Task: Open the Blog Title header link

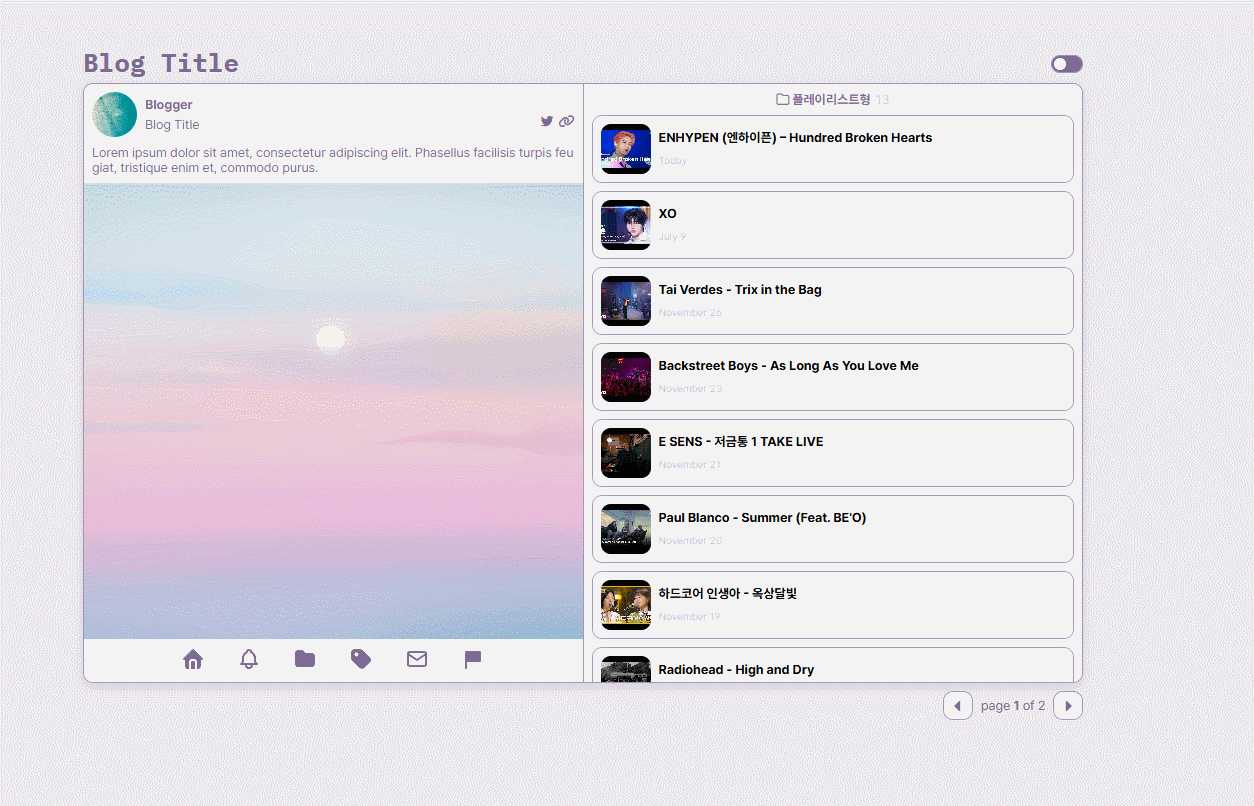Action: pos(161,63)
